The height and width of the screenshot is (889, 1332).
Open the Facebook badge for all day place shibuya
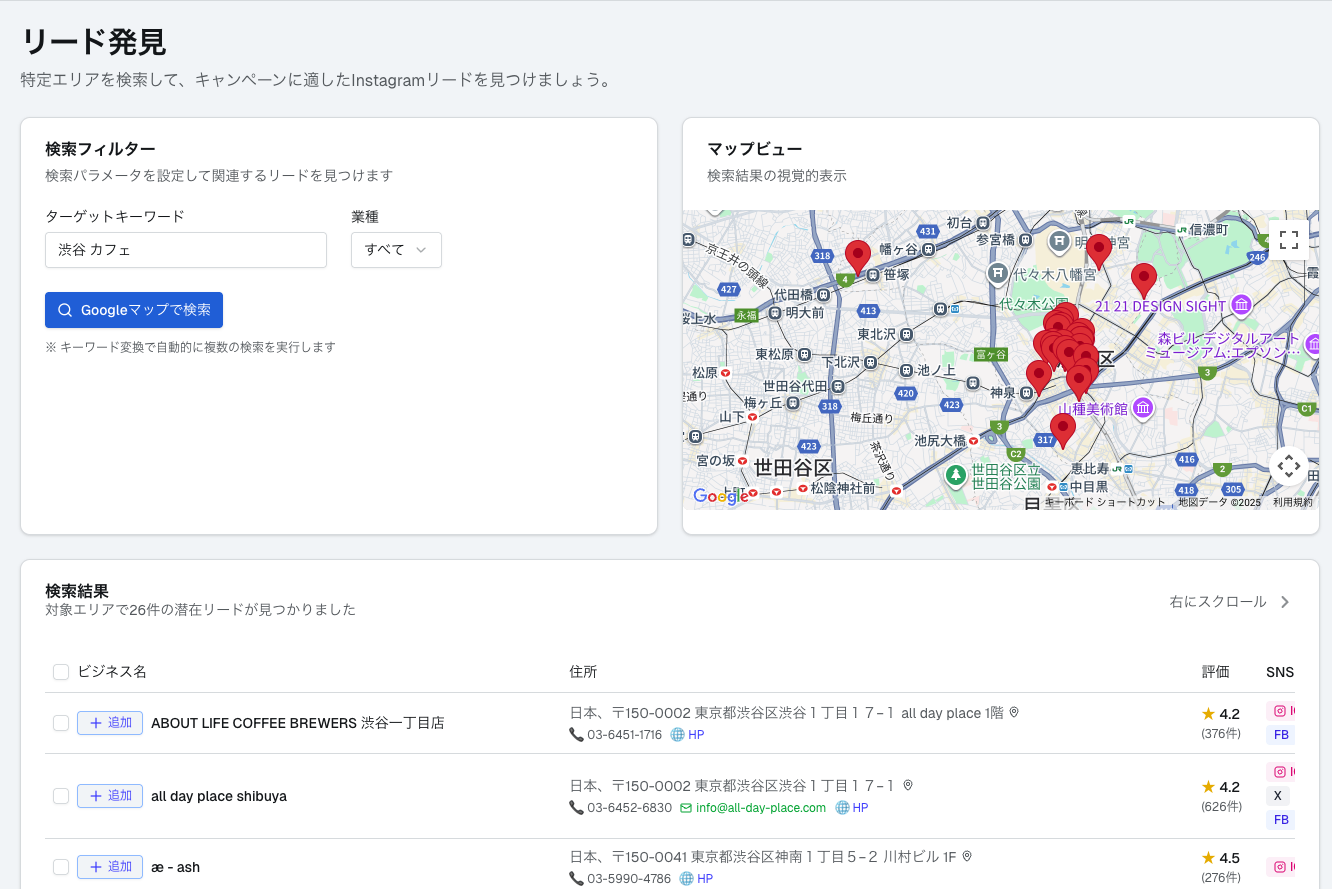[1281, 819]
